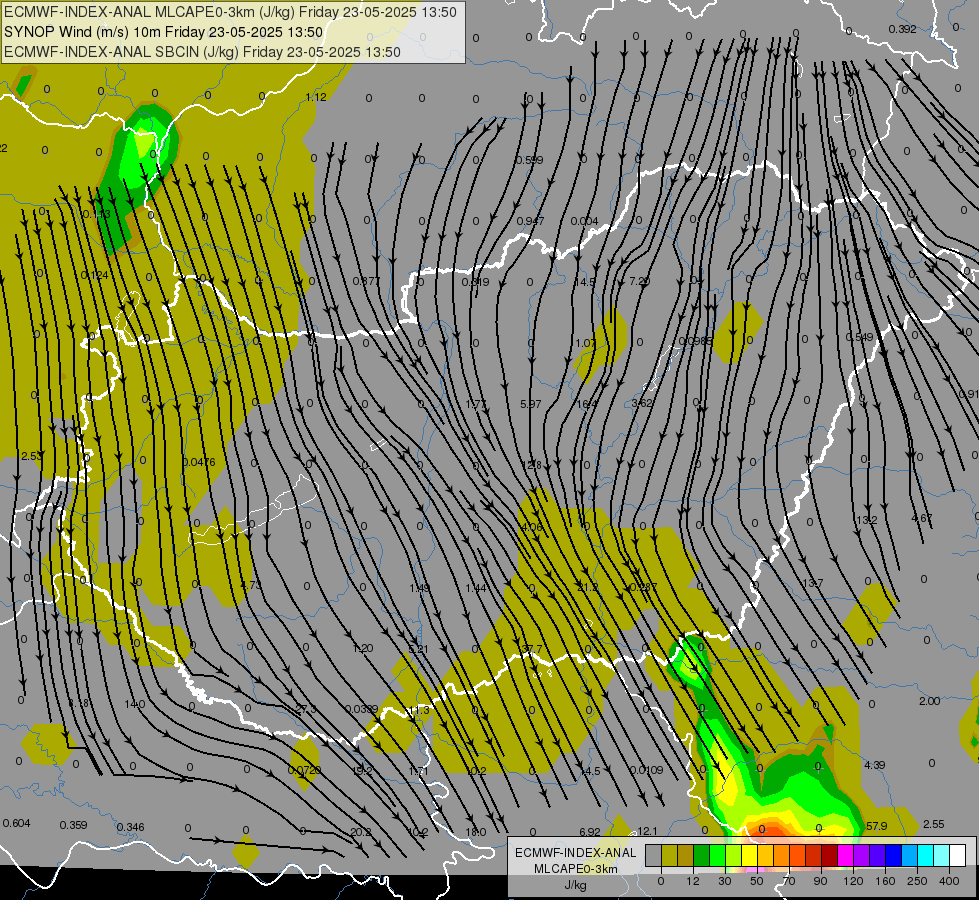Click the map value '0.0476'
This screenshot has height=900, width=979.
click(x=199, y=462)
